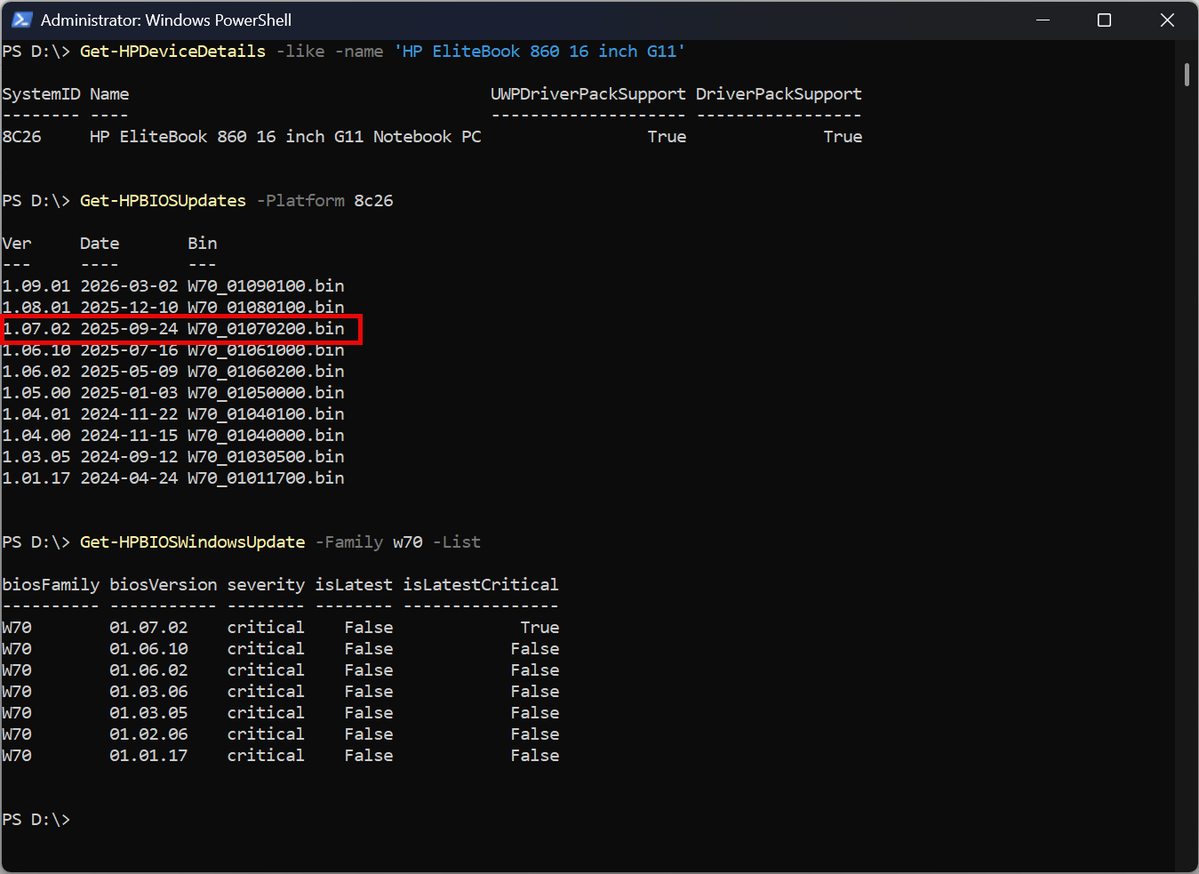Click the 01.06.10 biosVersion value
This screenshot has width=1199, height=874.
tap(148, 649)
